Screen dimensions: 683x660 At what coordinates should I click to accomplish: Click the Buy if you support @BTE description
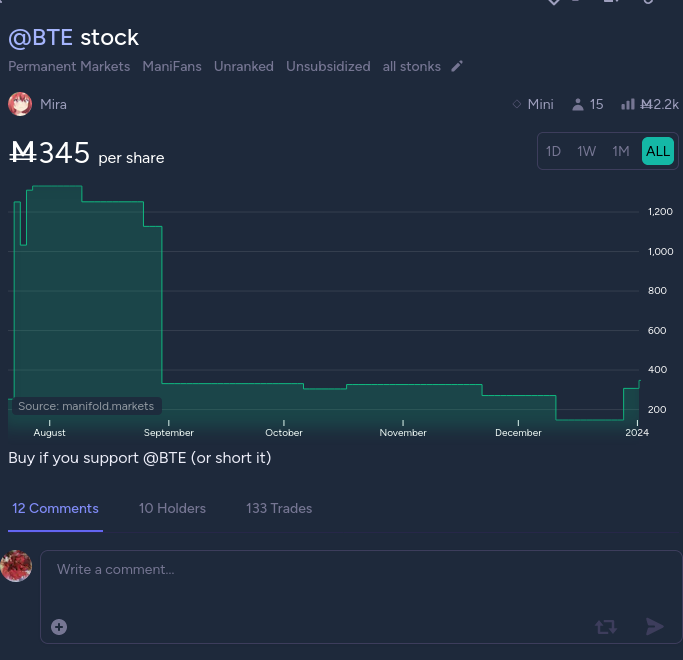click(x=140, y=458)
